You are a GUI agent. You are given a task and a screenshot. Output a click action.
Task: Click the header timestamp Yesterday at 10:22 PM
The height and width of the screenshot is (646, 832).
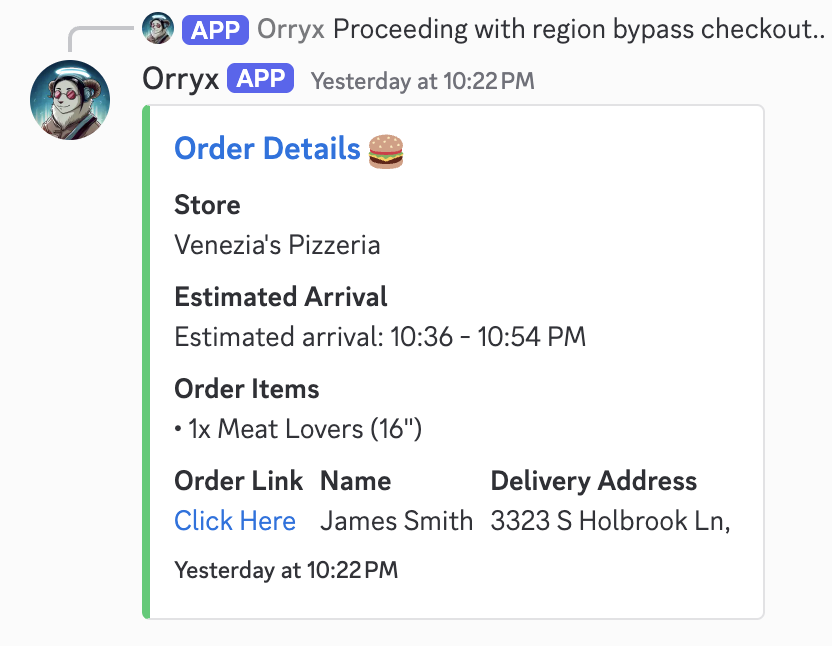(422, 81)
